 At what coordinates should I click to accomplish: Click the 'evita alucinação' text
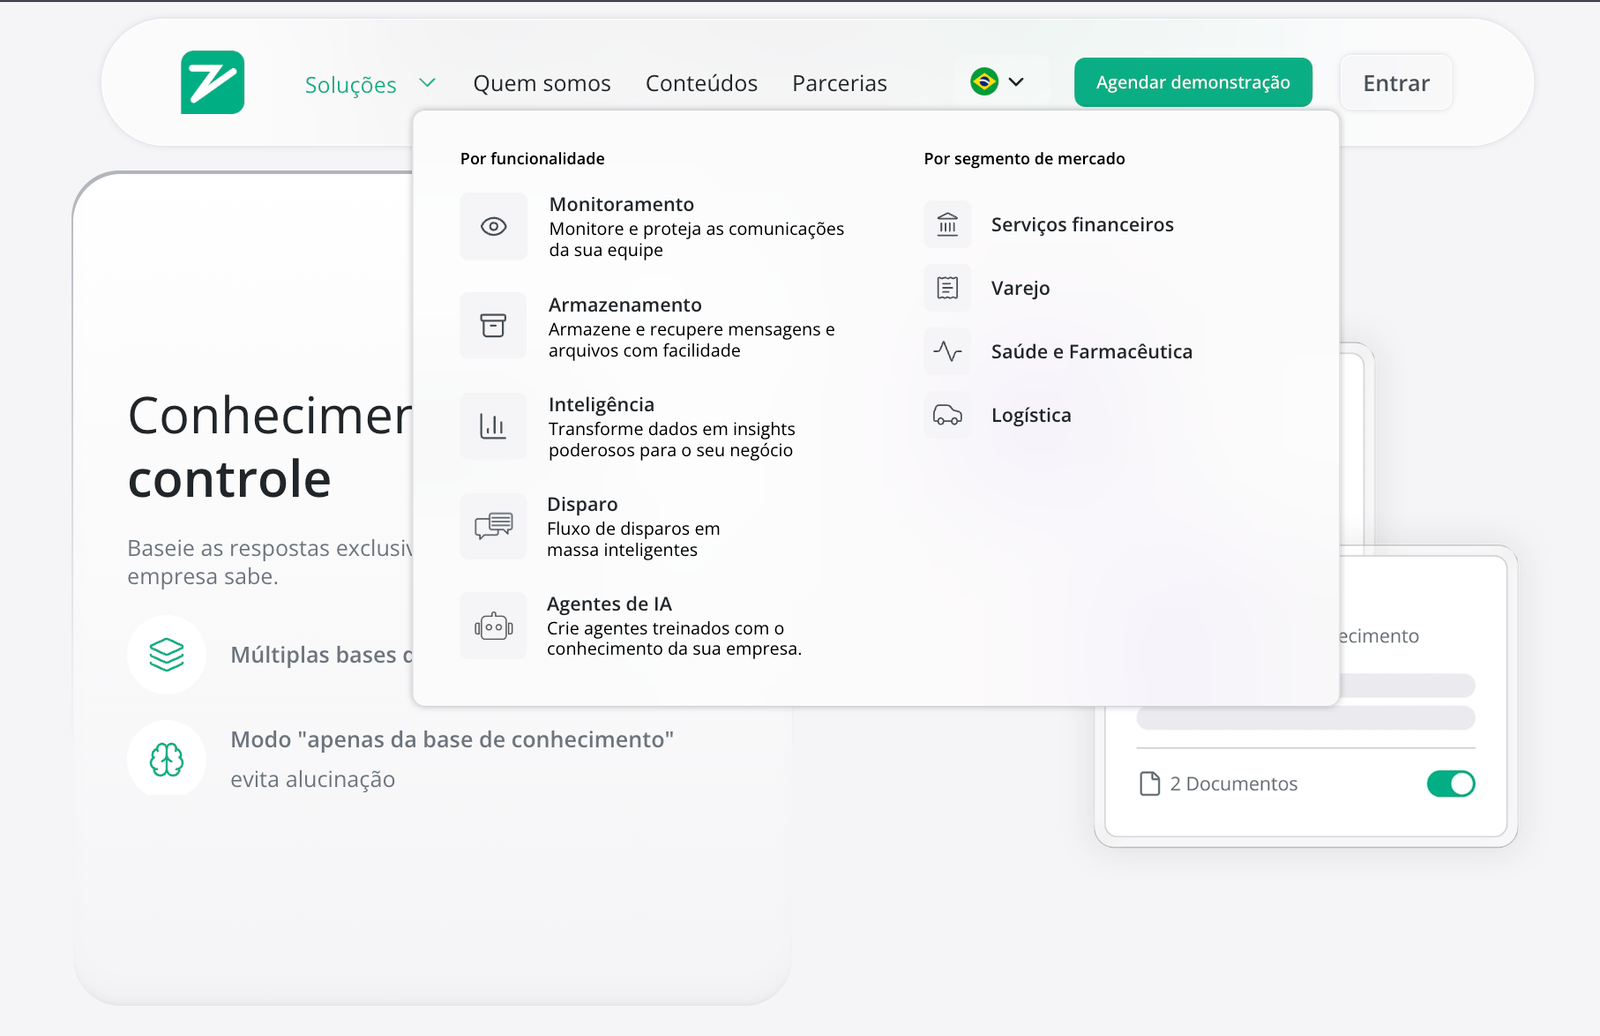(x=313, y=780)
